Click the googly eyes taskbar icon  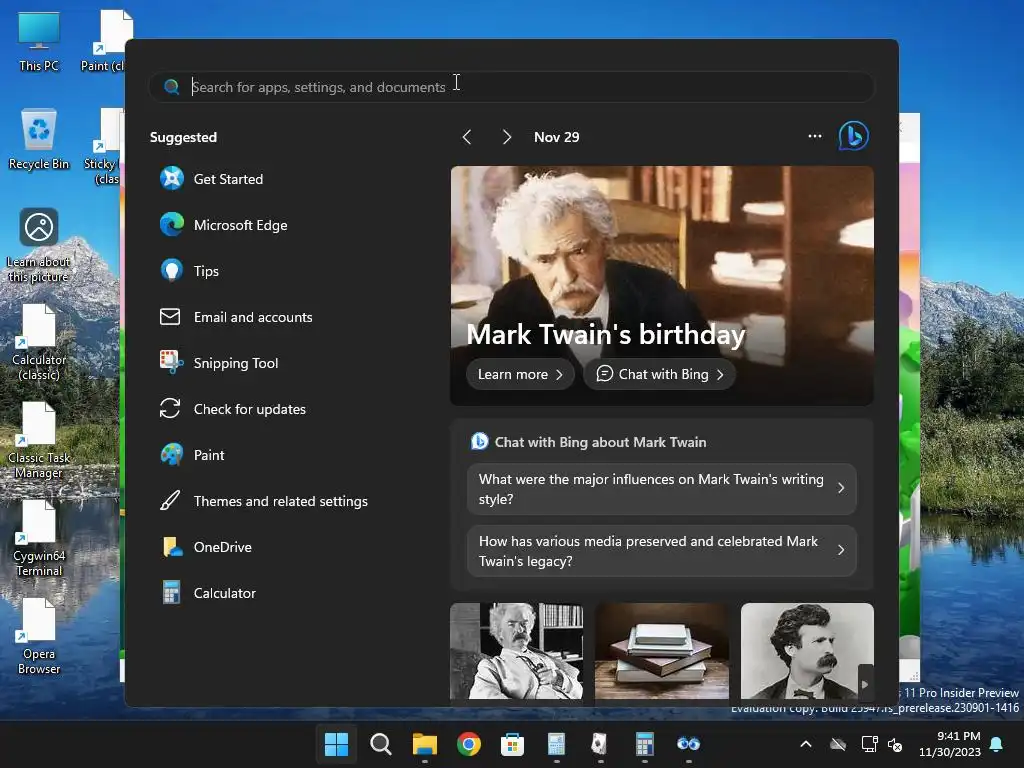pyautogui.click(x=688, y=744)
